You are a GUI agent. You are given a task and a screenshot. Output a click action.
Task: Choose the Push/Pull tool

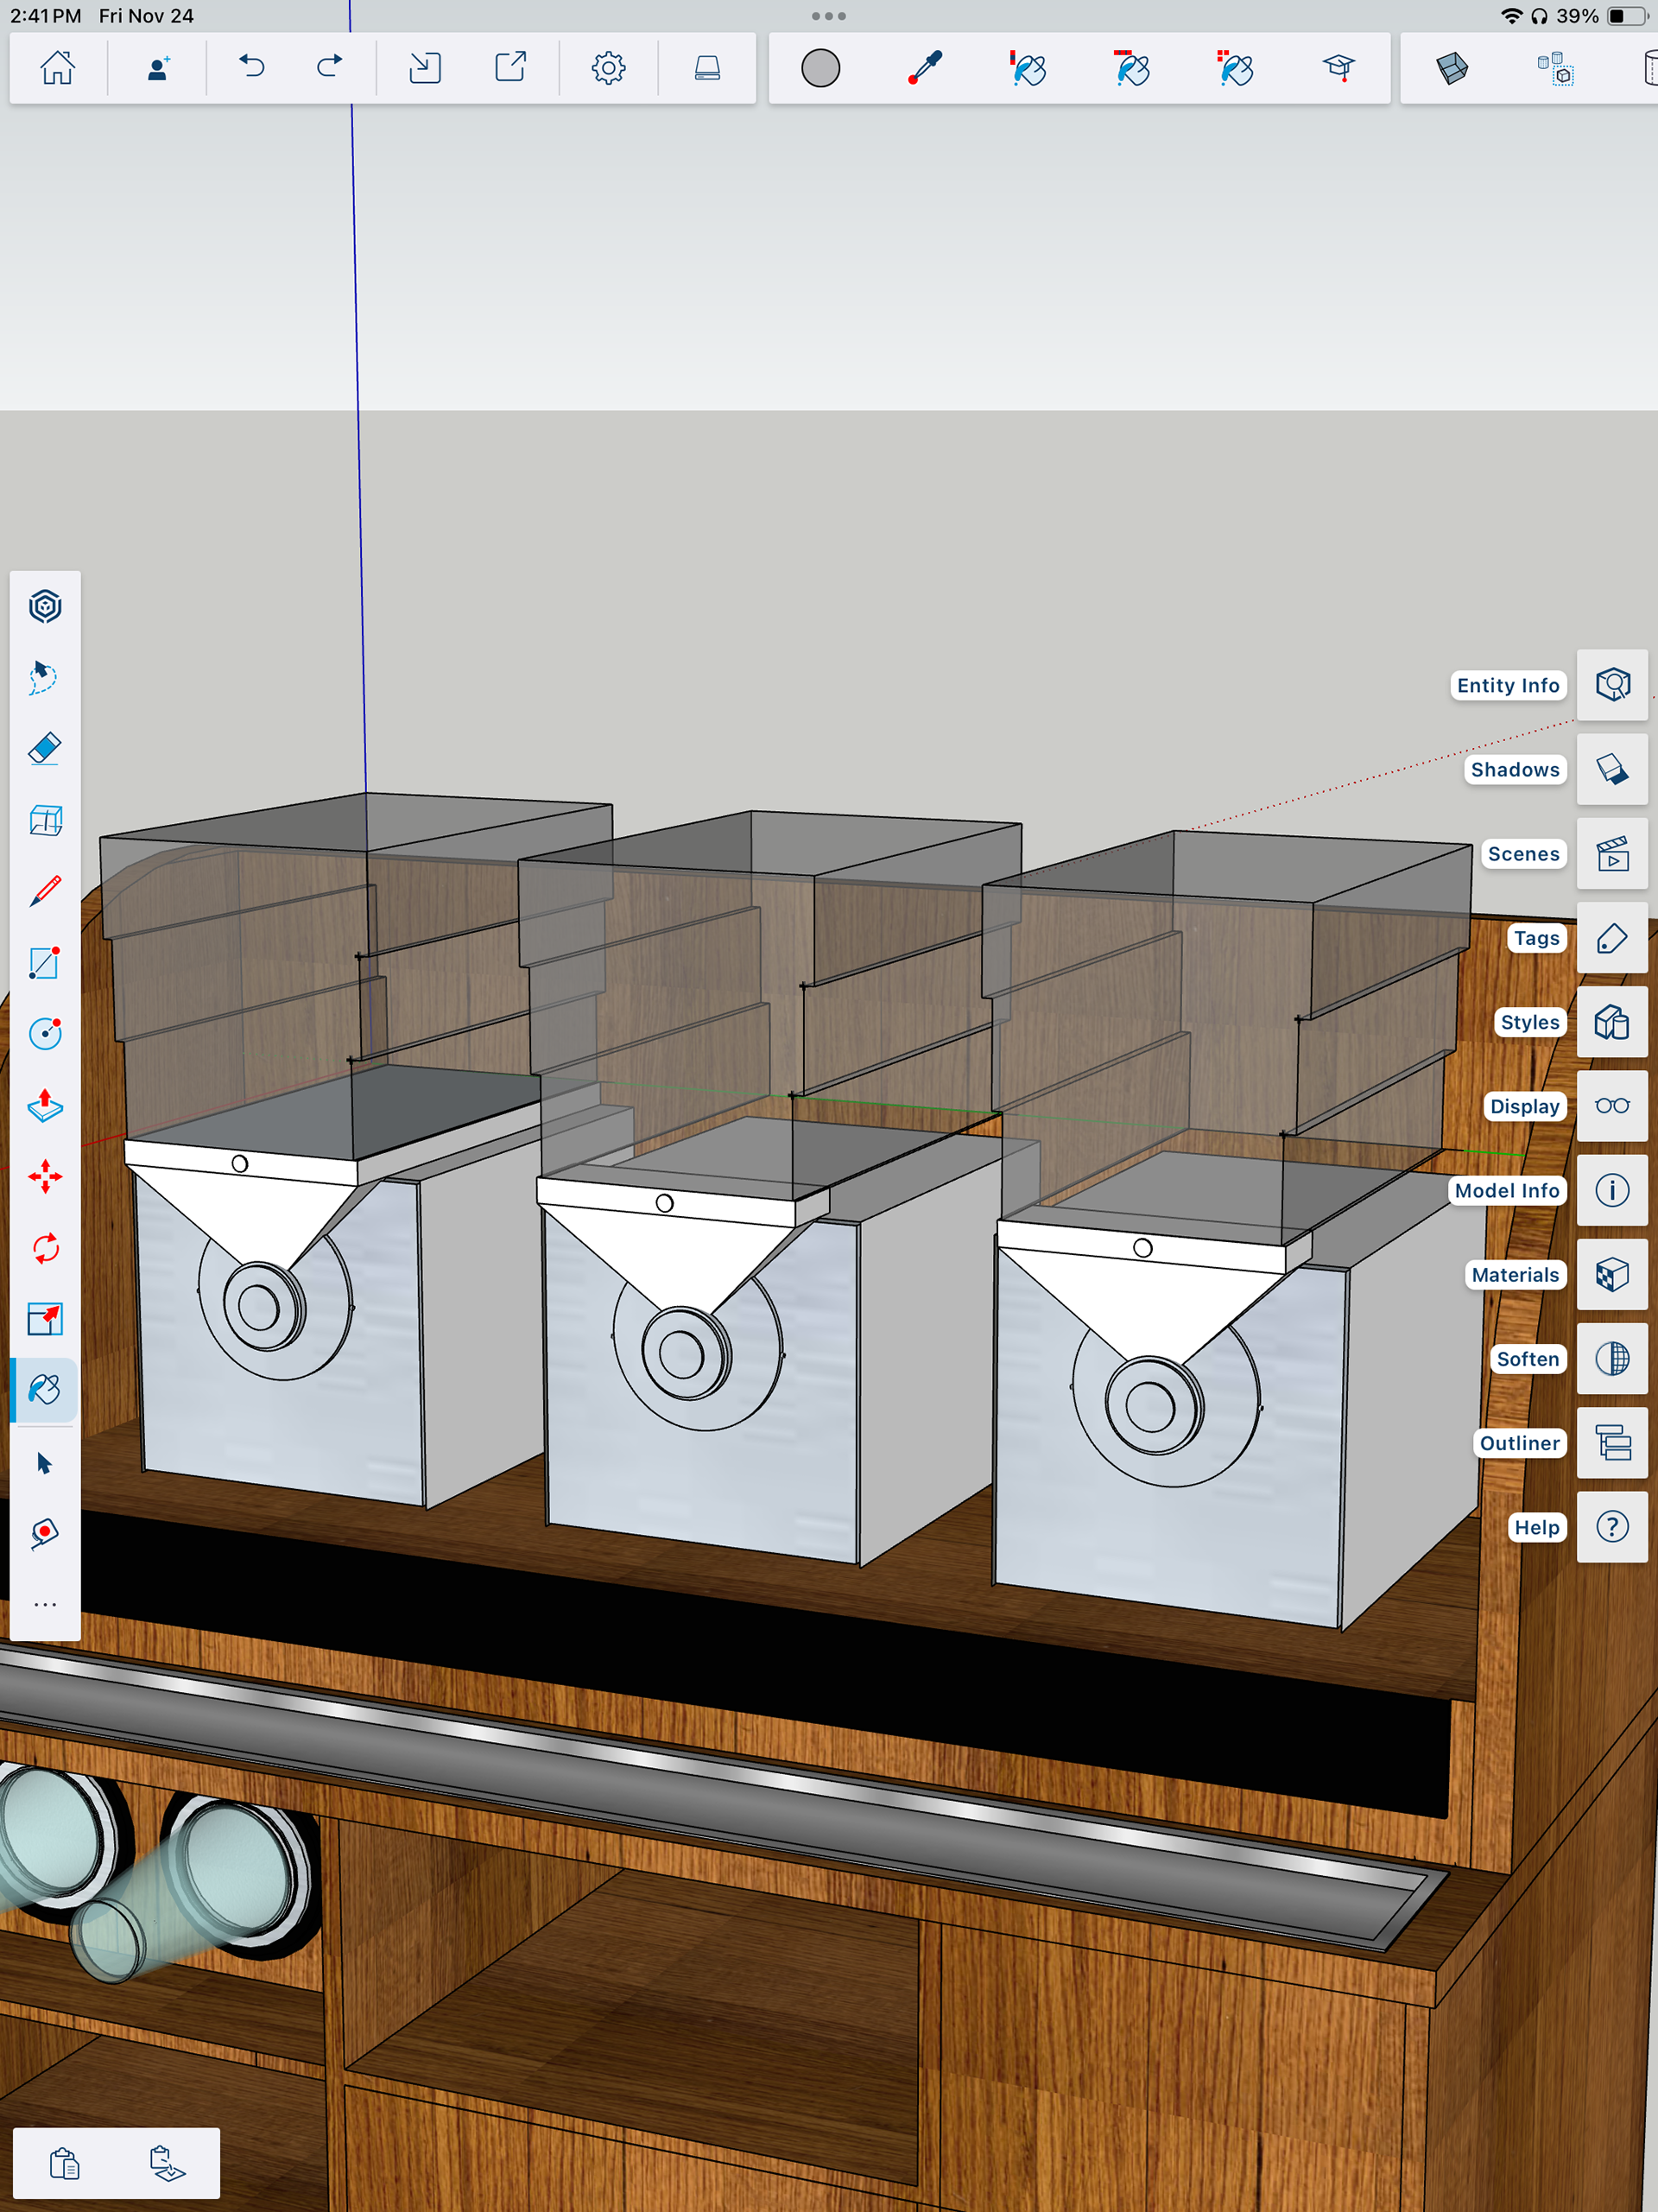coord(45,1105)
